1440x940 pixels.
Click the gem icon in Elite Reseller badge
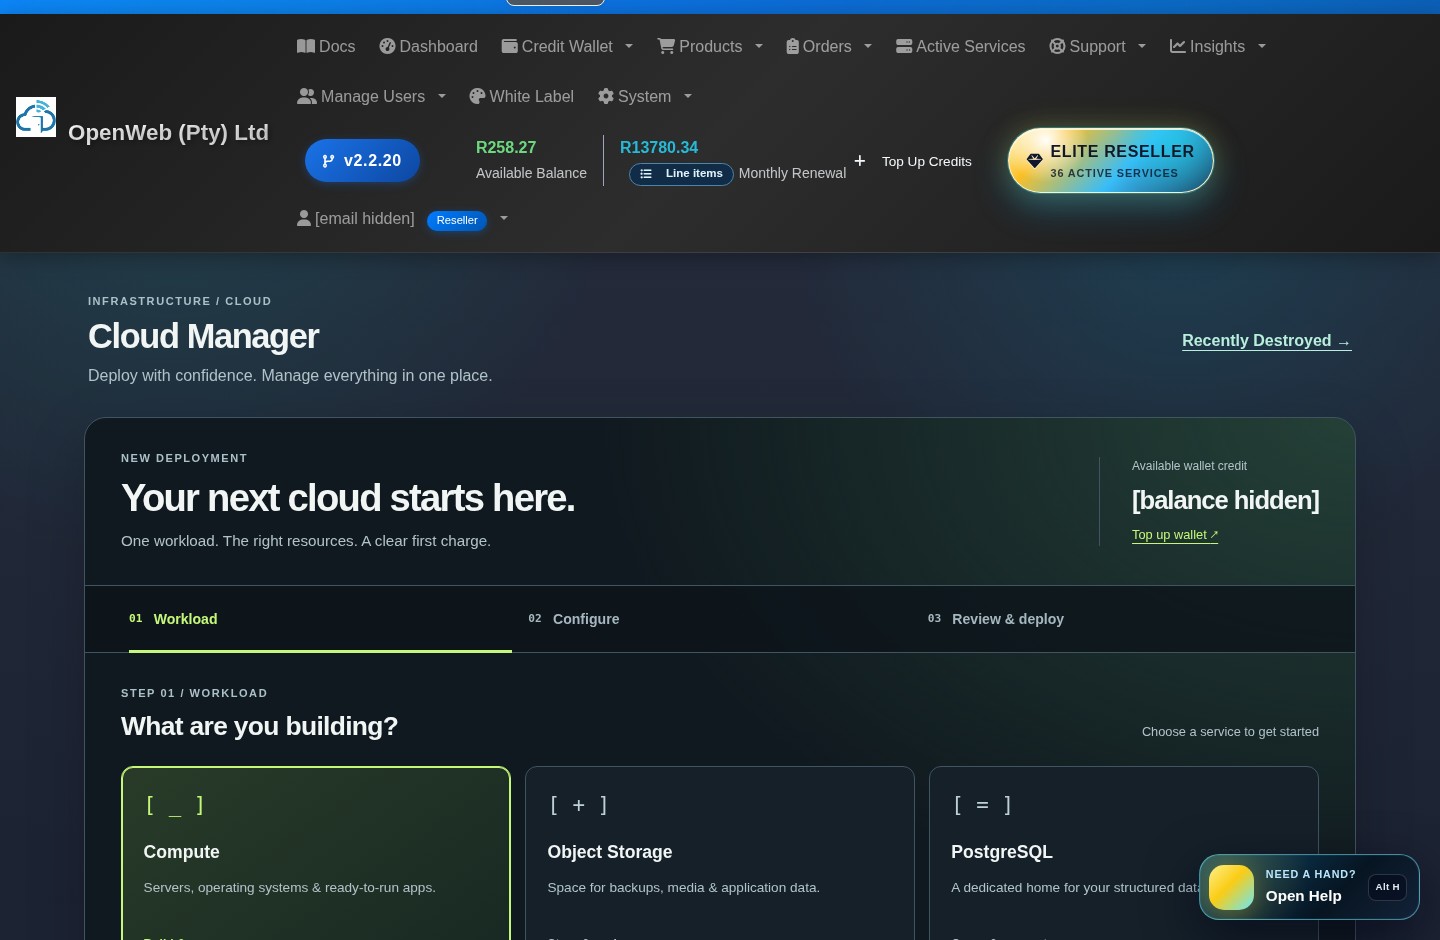tap(1035, 161)
